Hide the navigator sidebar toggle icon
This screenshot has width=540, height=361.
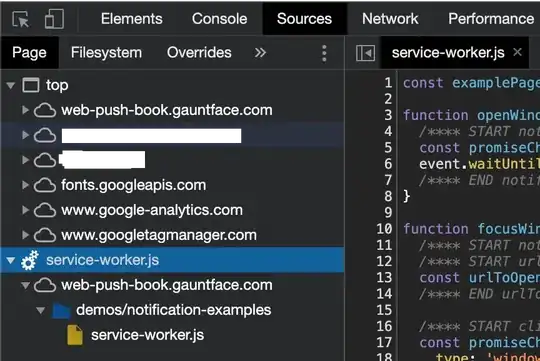365,53
